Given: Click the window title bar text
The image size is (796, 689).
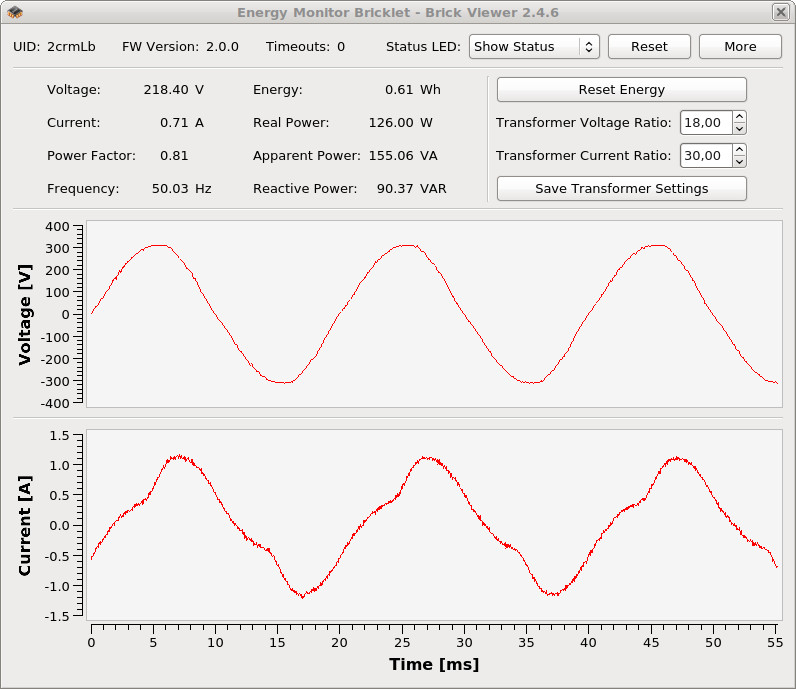Looking at the screenshot, I should click(397, 12).
